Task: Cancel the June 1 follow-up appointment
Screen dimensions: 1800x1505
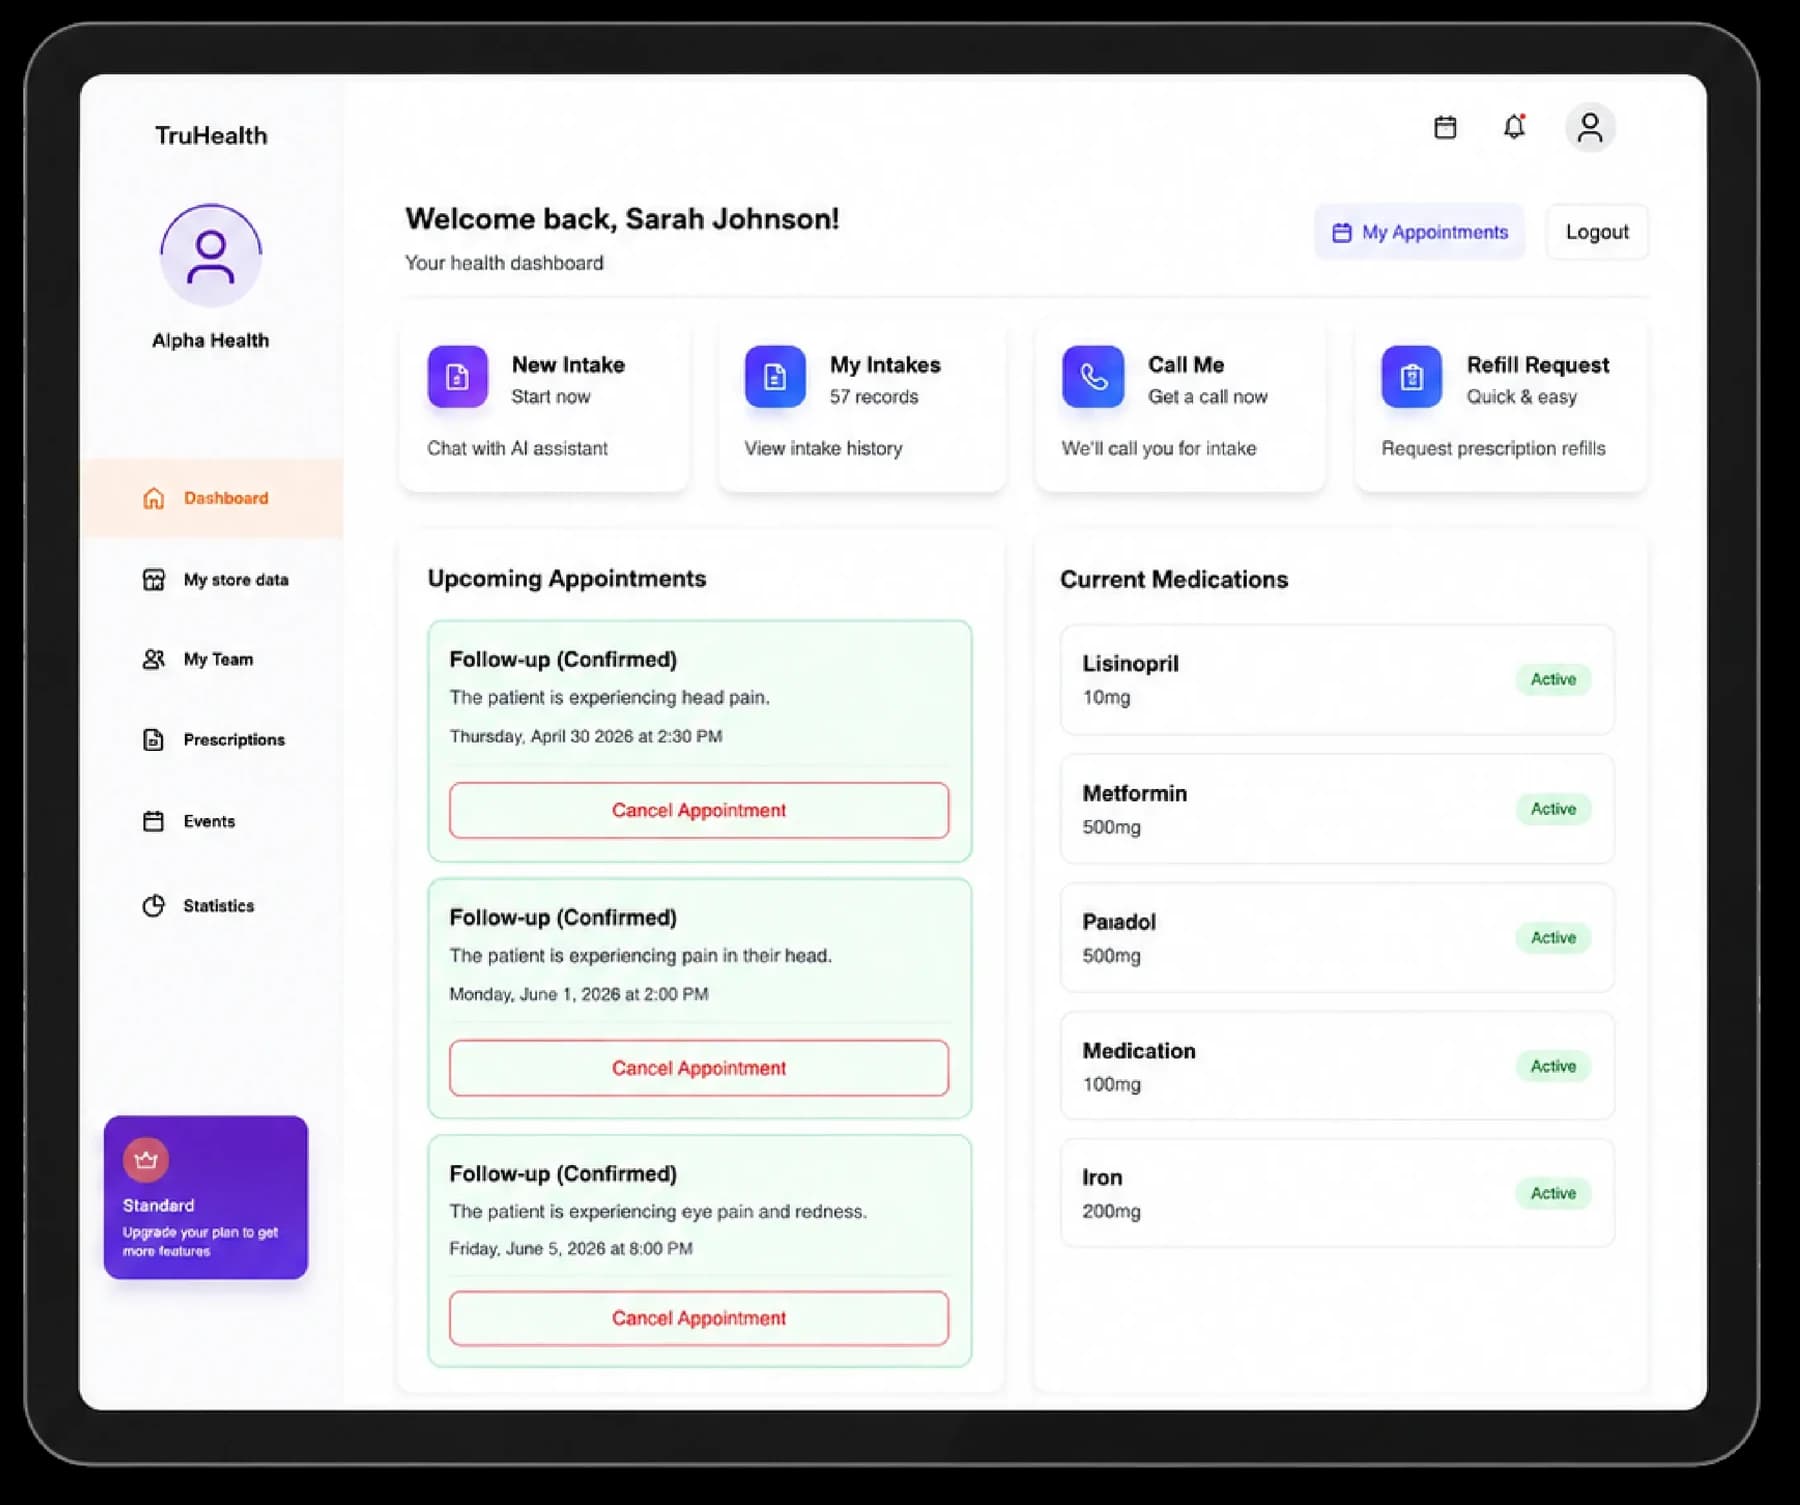Action: tap(699, 1068)
